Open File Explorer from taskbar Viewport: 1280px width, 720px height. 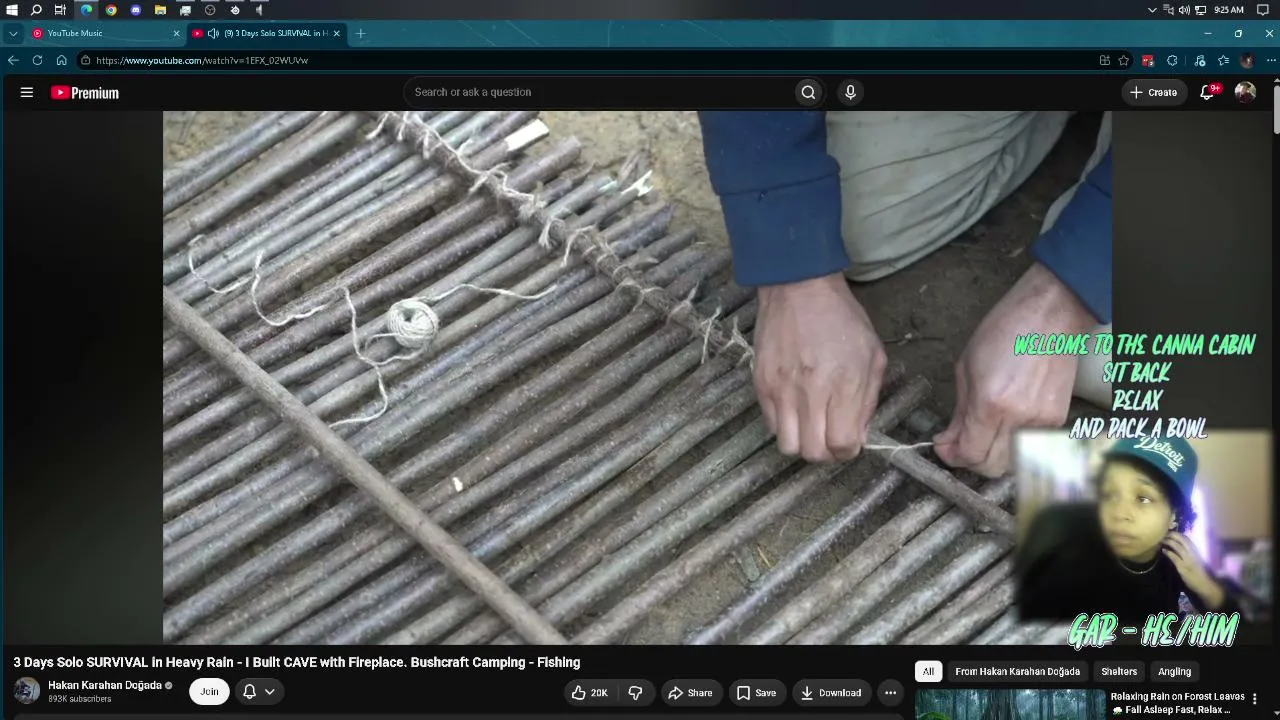coord(160,10)
